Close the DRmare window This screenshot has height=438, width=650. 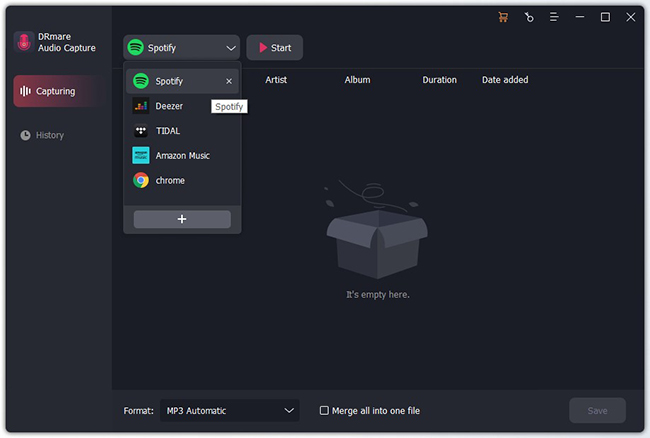[x=631, y=17]
